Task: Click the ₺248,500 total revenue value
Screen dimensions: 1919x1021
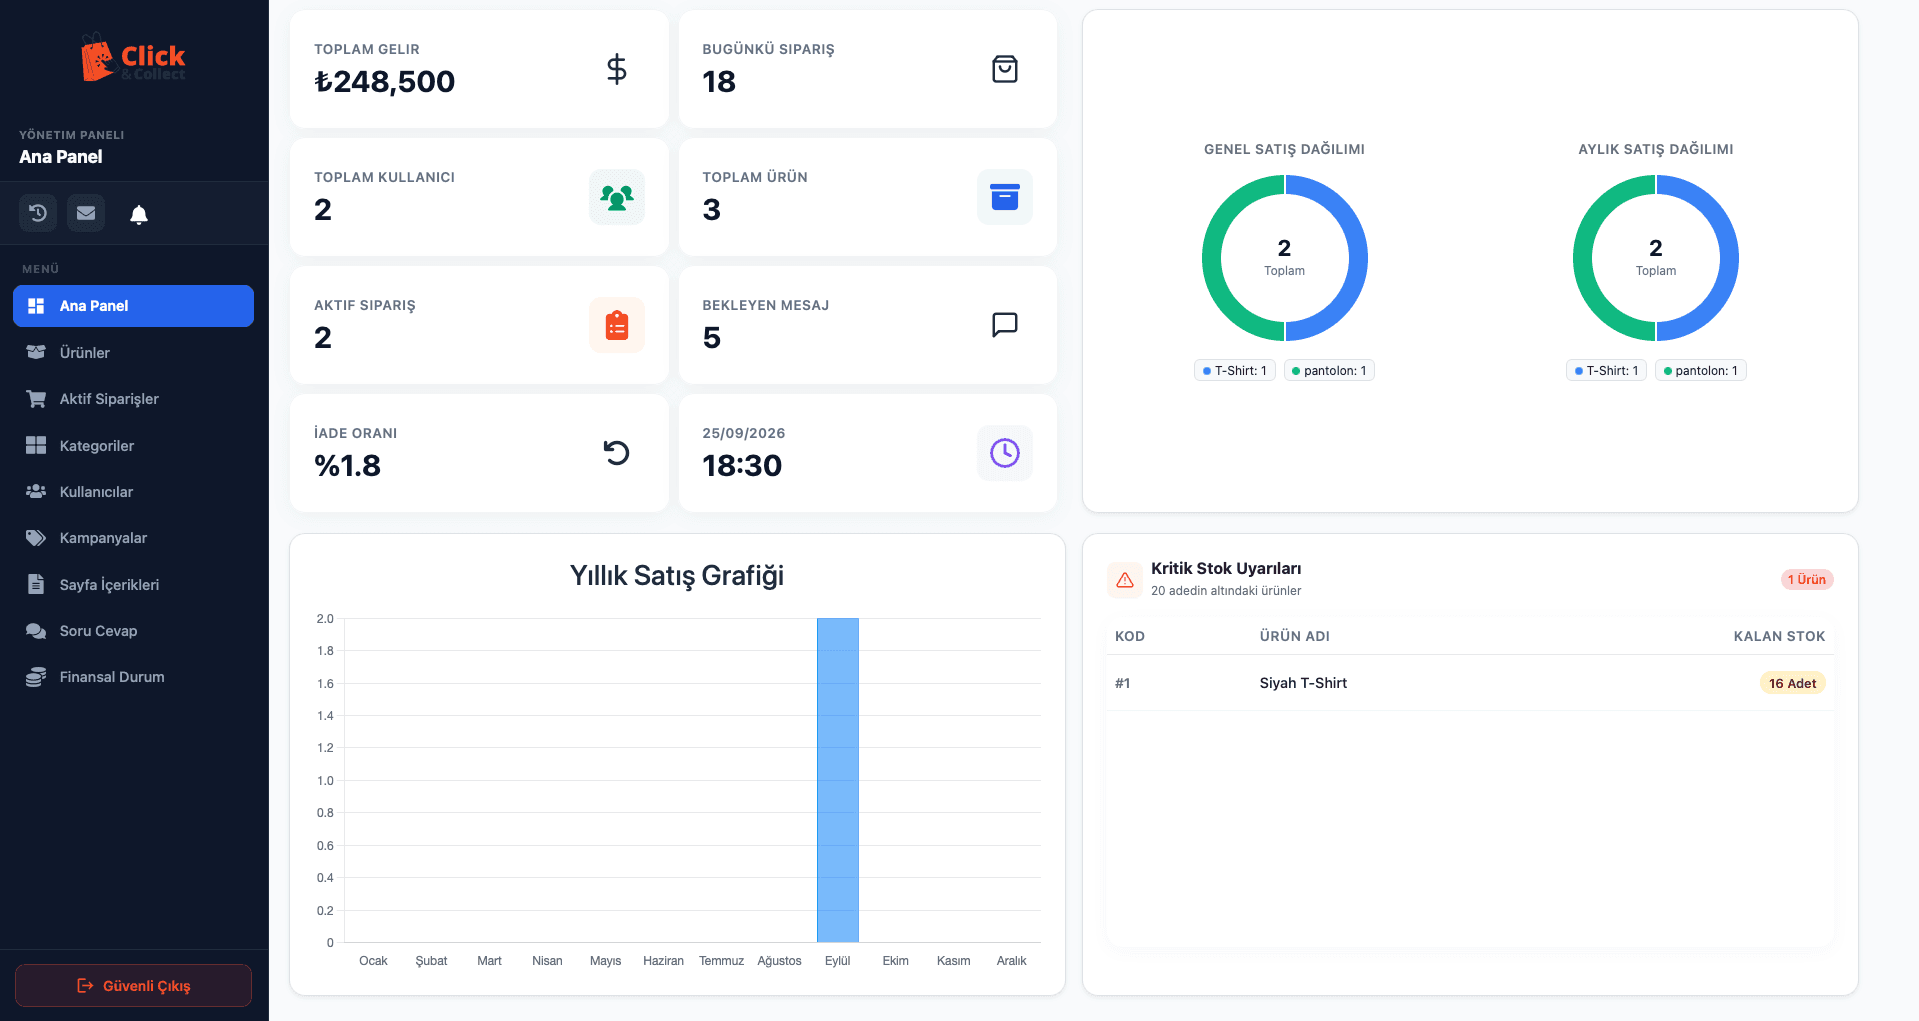Action: coord(384,82)
